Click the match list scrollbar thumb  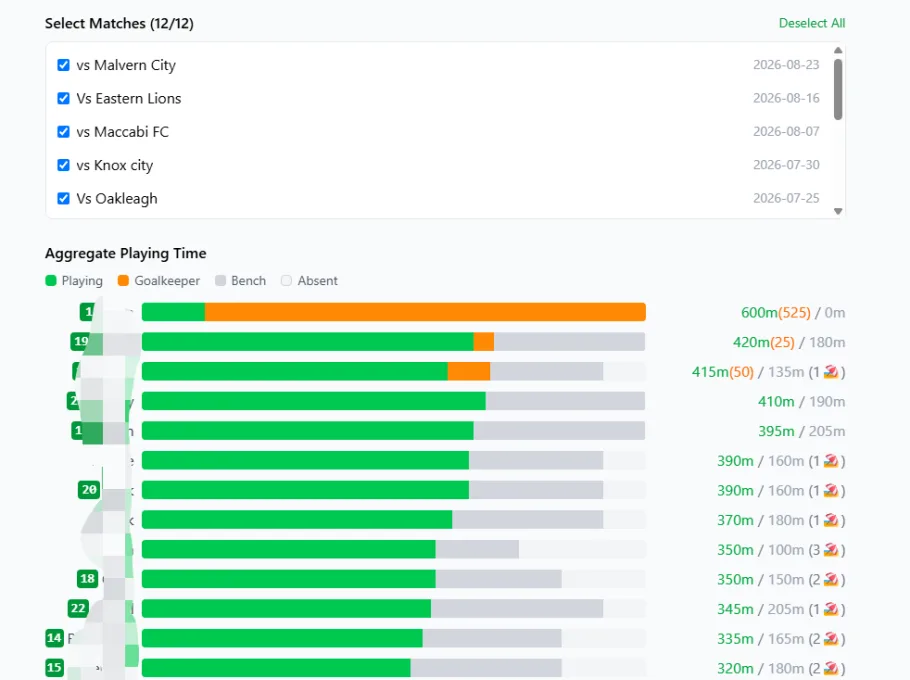pos(837,89)
